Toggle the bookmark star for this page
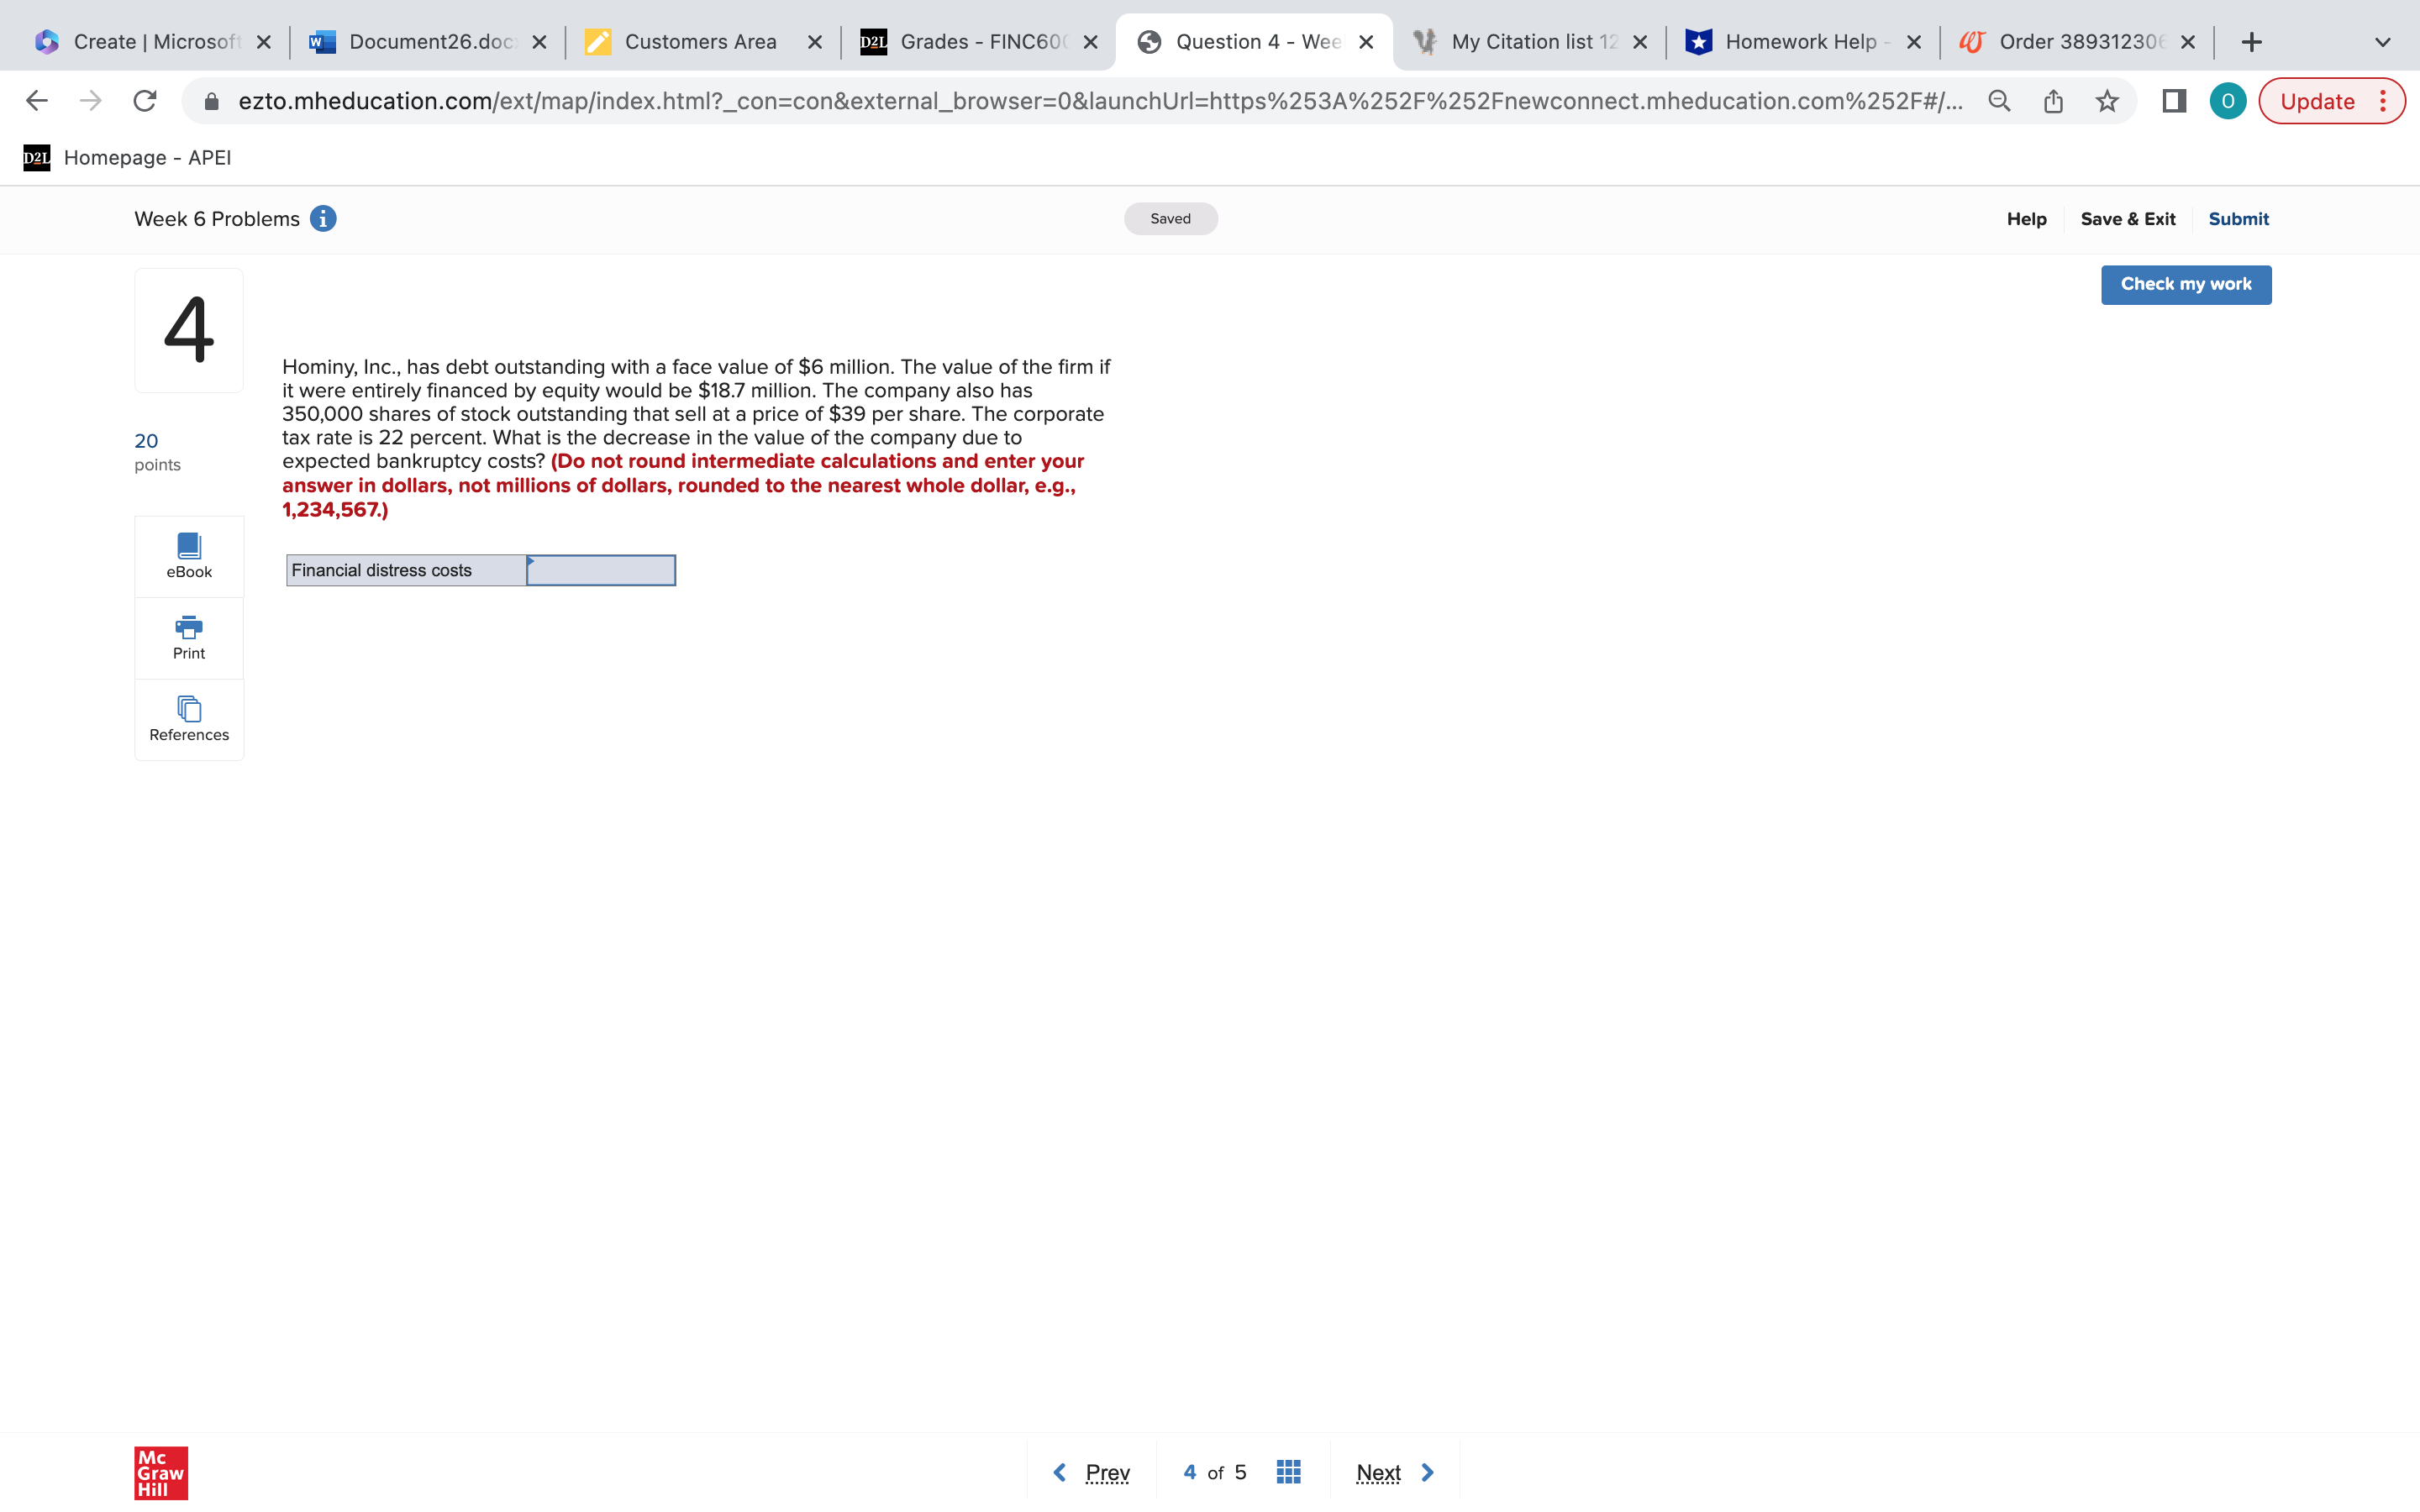 tap(2107, 100)
